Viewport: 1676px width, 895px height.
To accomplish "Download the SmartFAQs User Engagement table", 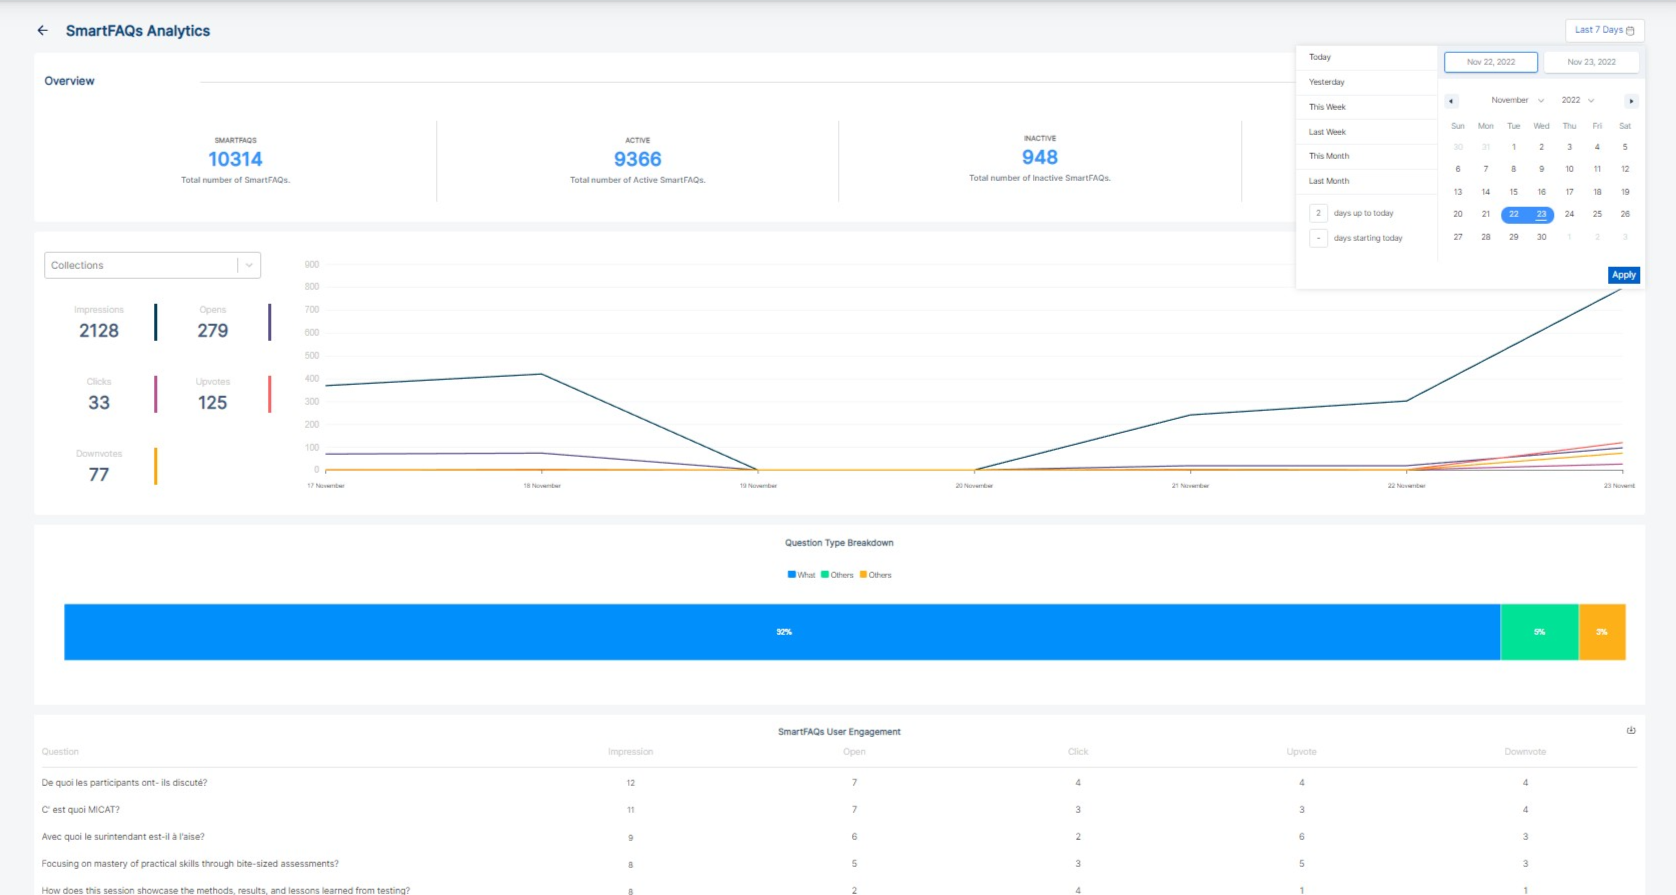I will (1631, 731).
